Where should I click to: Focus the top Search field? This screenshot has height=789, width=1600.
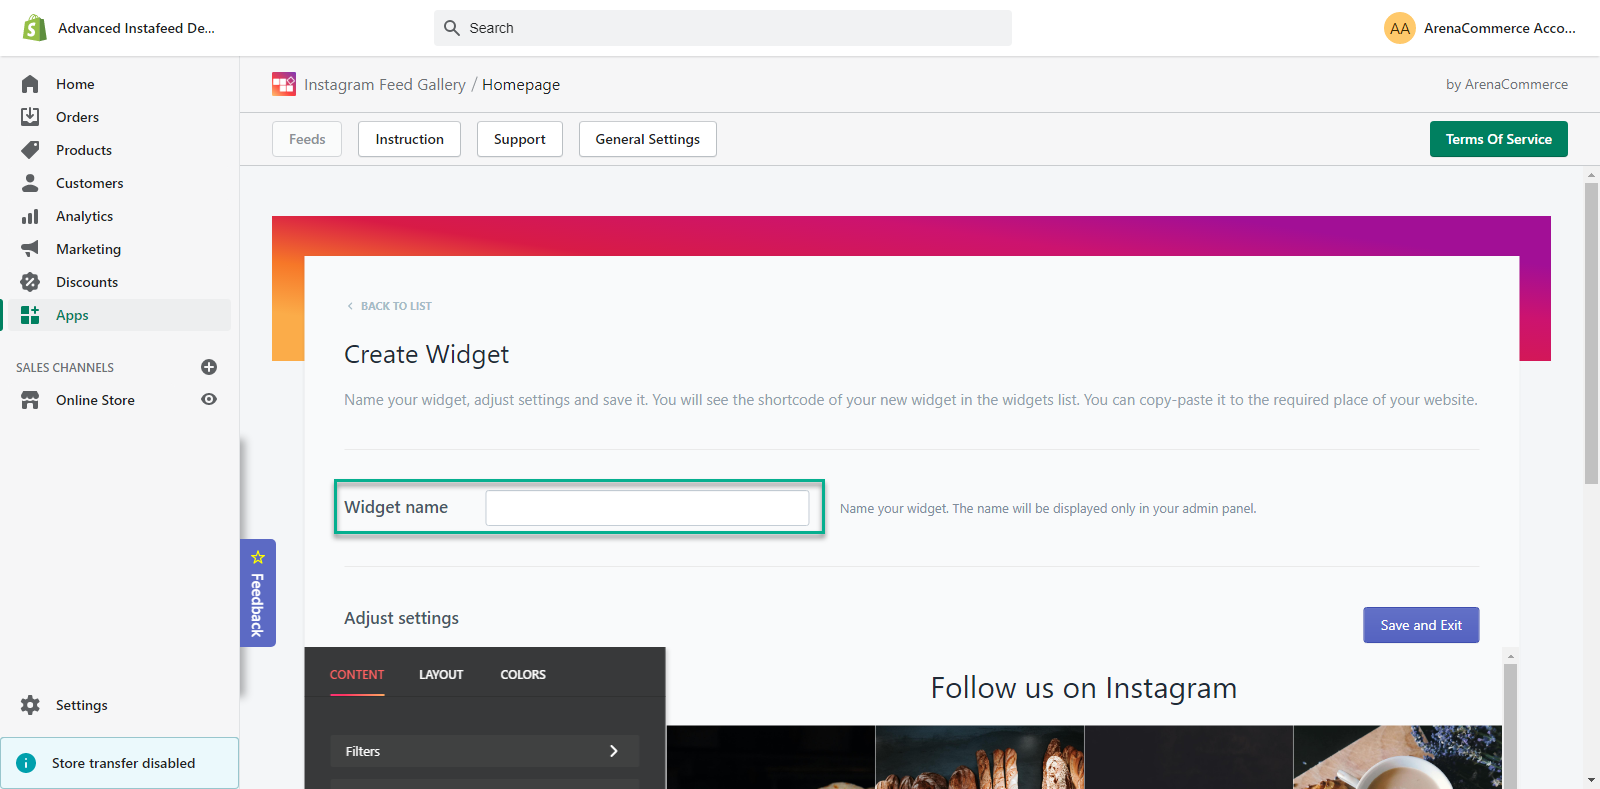[x=723, y=28]
